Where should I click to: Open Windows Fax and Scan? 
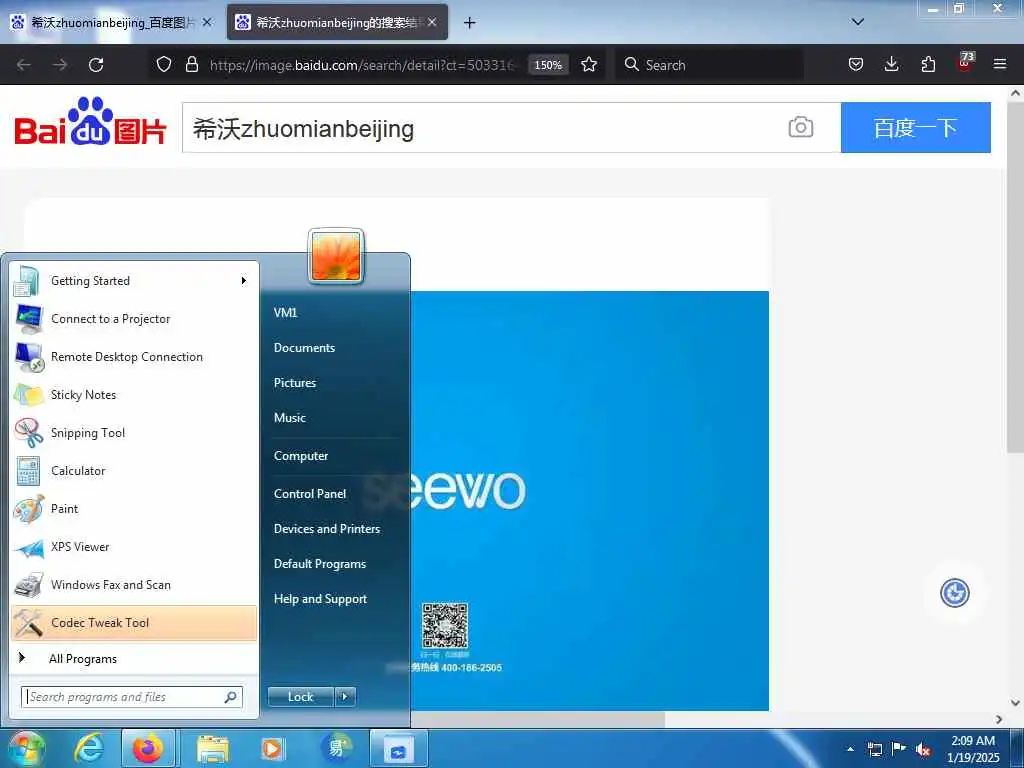tap(134, 584)
